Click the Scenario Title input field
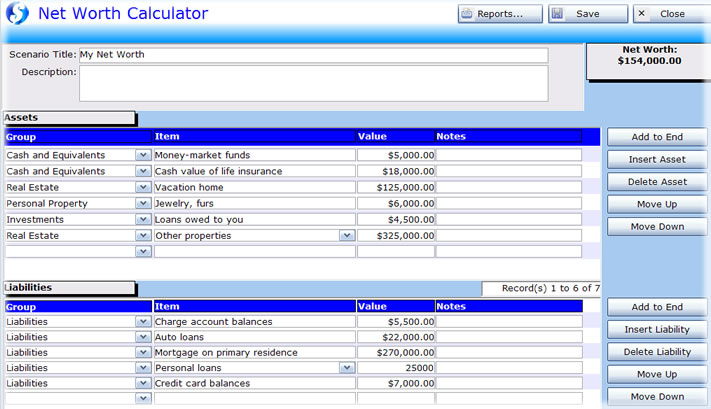Screen dimensions: 711x409 click(x=313, y=55)
